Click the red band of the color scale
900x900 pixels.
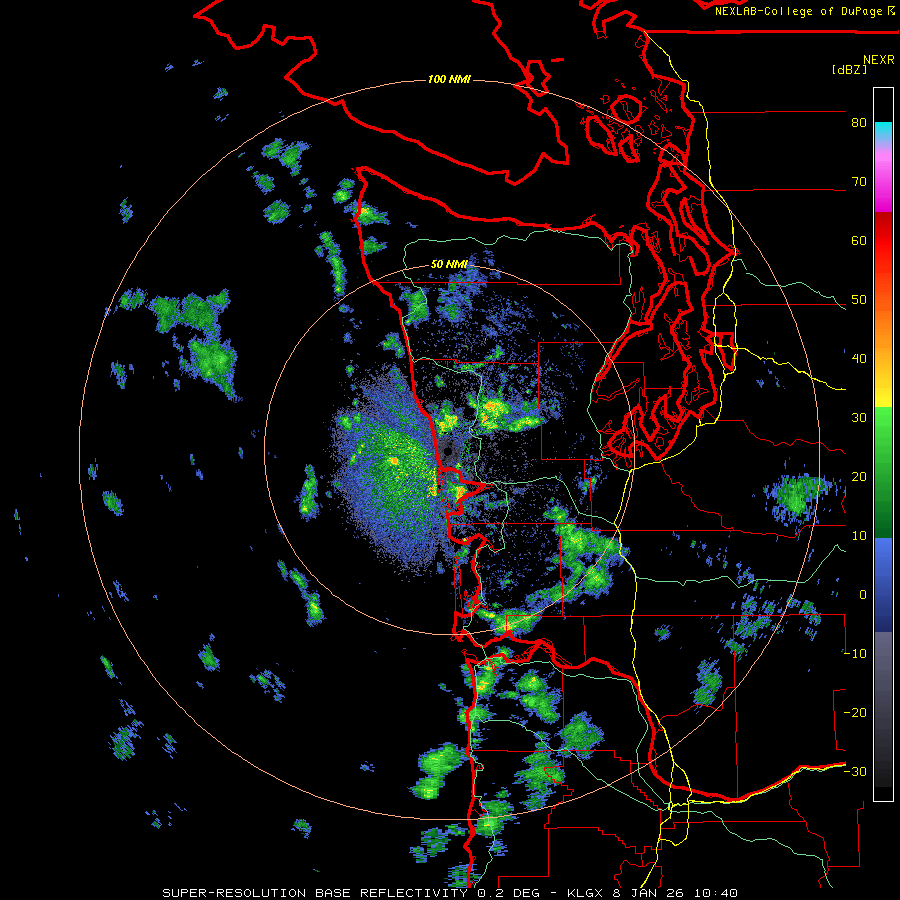(x=883, y=241)
